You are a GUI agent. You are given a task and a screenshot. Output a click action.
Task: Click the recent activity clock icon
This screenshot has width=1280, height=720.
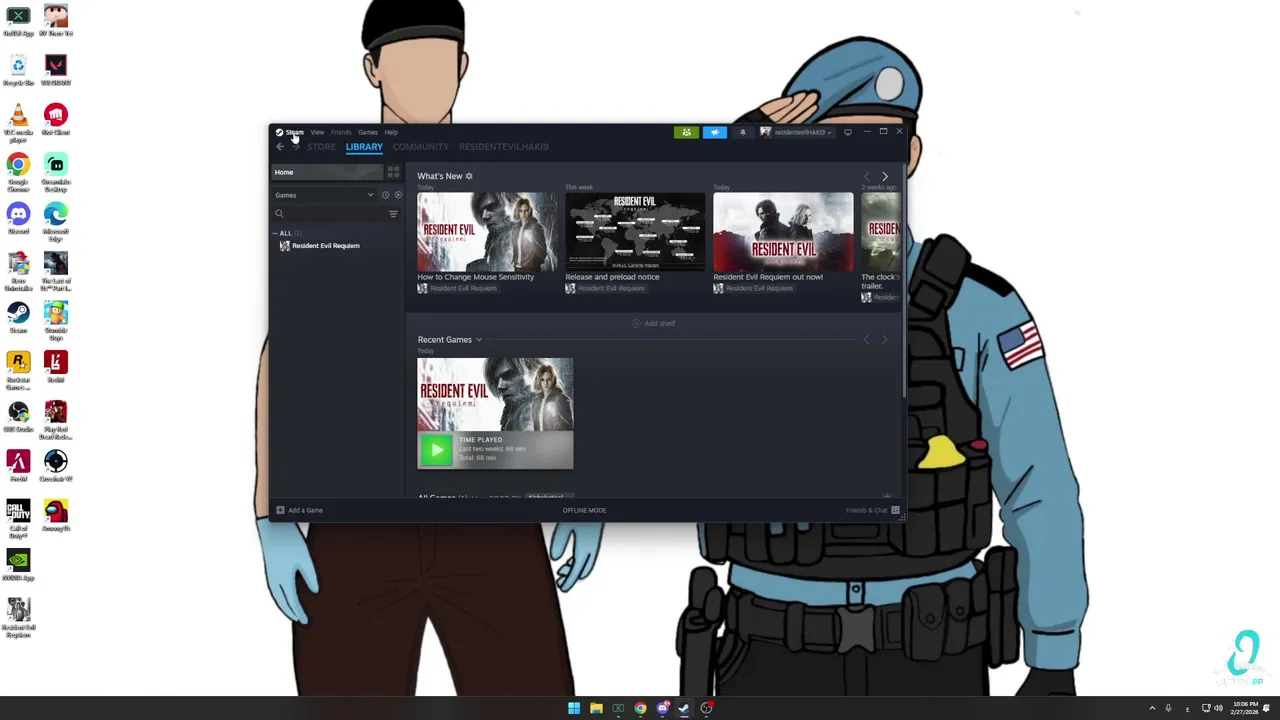coord(385,195)
